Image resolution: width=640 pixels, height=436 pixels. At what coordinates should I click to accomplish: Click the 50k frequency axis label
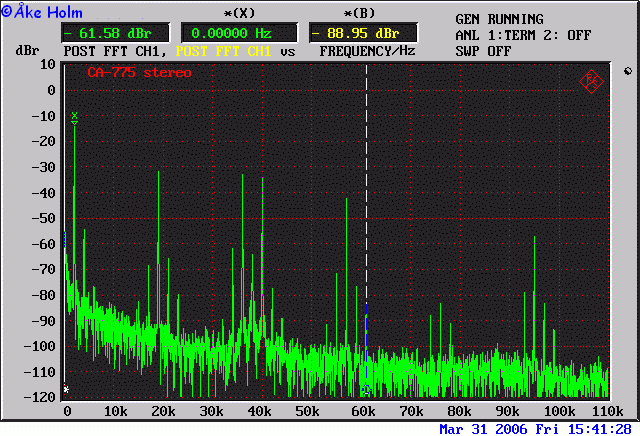click(307, 411)
